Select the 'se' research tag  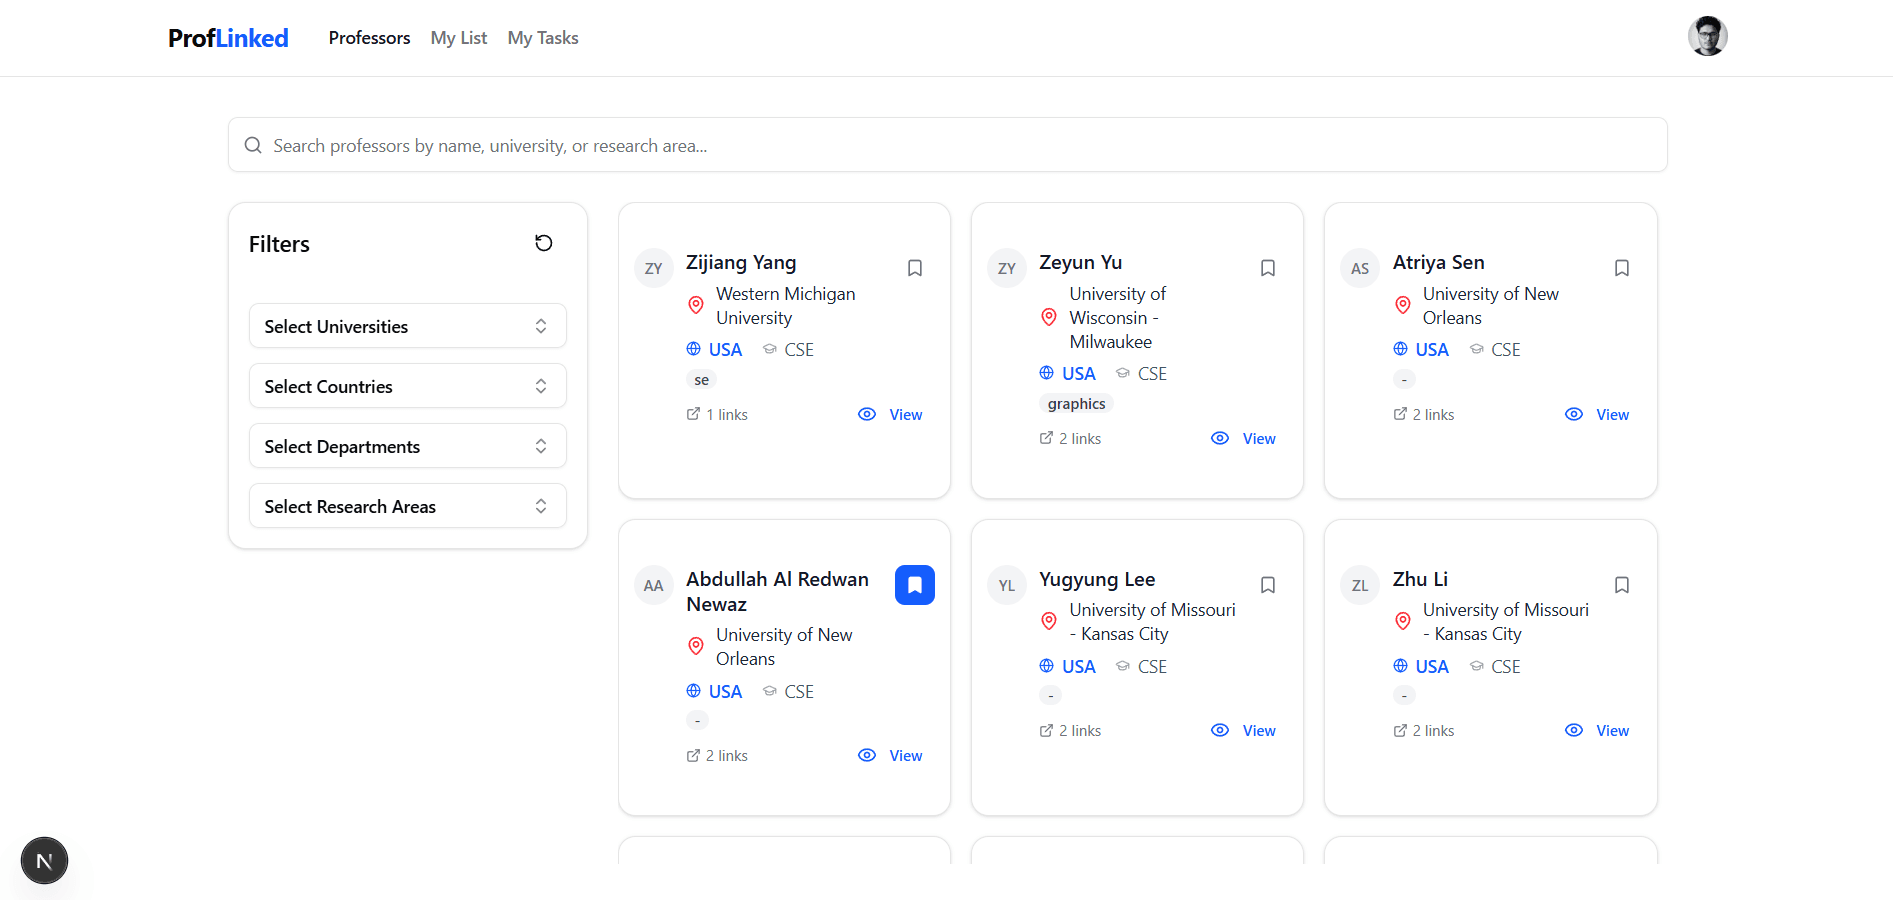click(702, 380)
